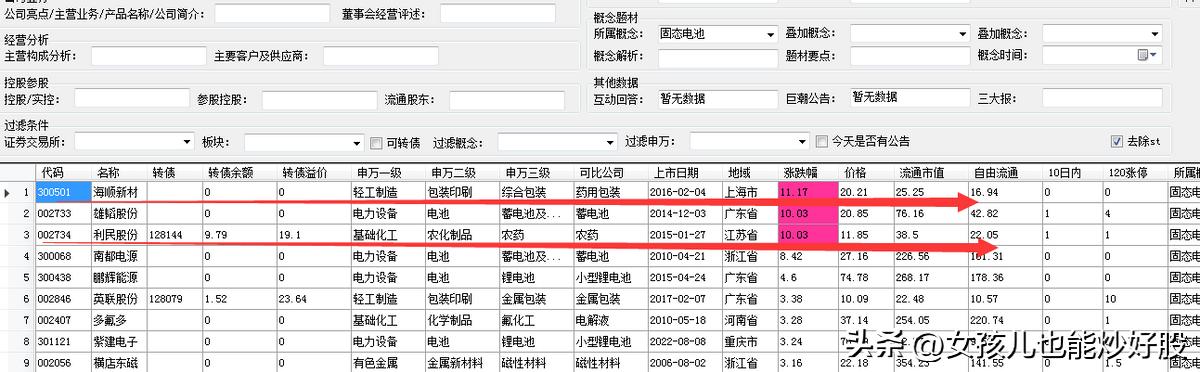Viewport: 1200px width, 372px height.
Task: Click the 23.64 转债溢价 cell
Action: pos(313,299)
